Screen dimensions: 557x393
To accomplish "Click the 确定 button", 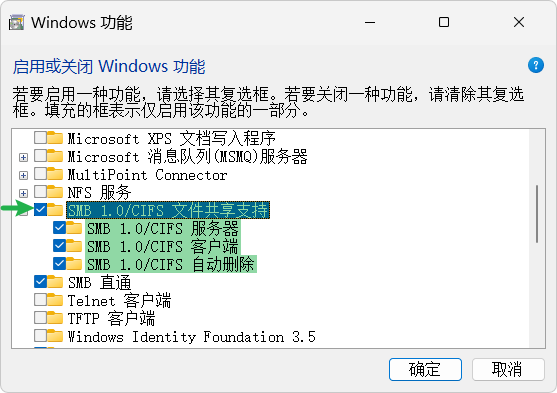I will point(425,370).
